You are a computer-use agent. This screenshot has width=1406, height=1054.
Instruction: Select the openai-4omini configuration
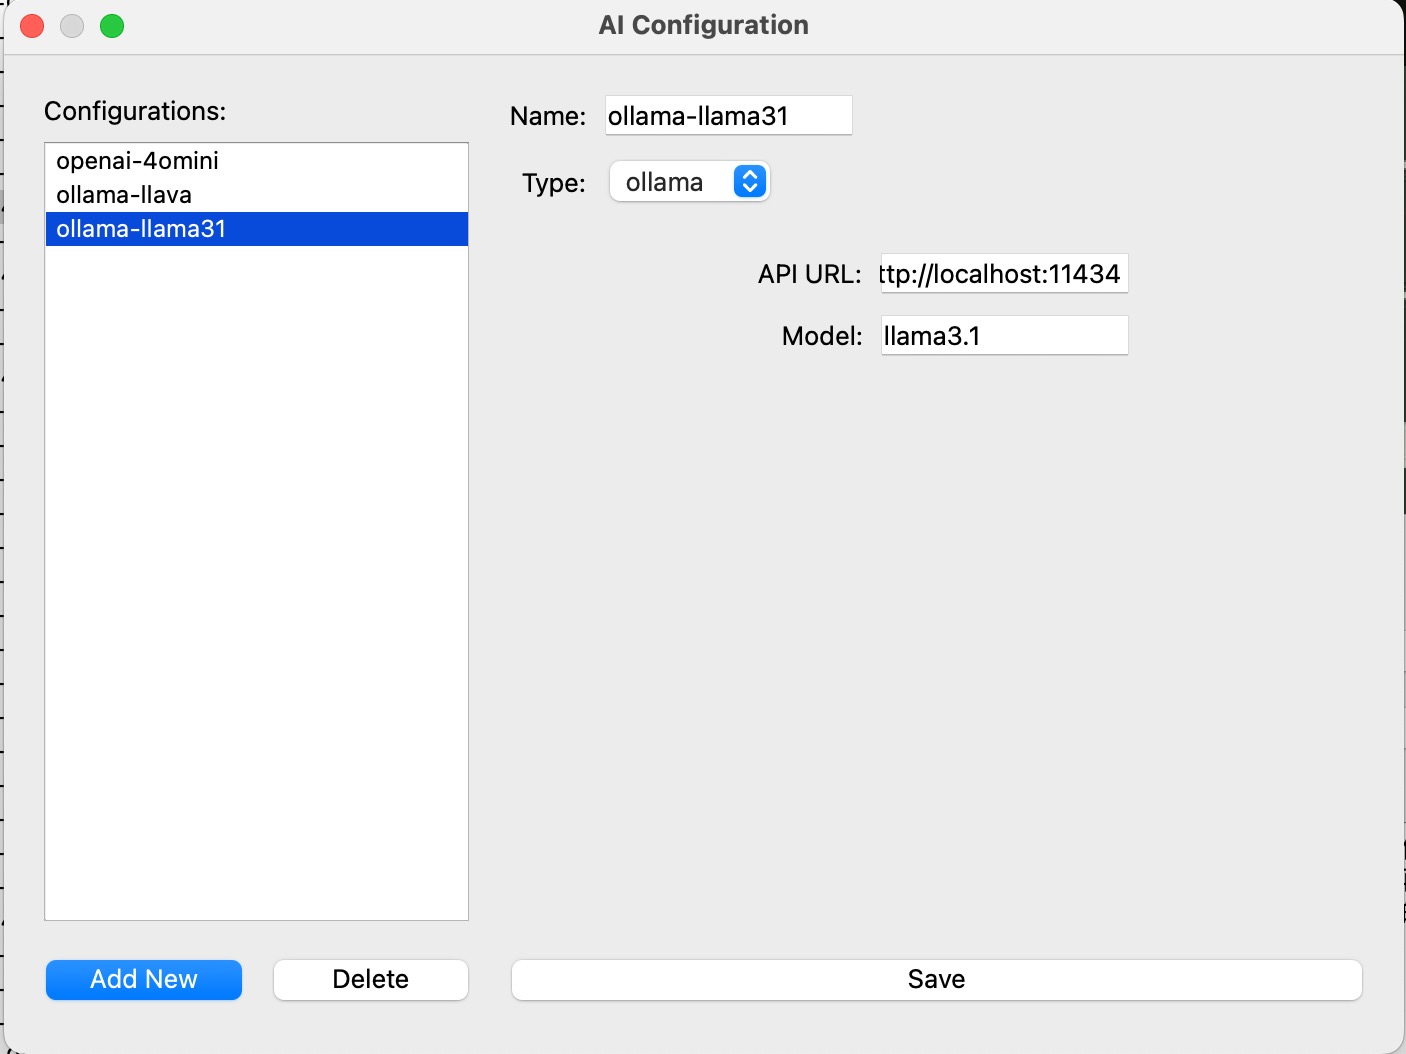point(256,161)
